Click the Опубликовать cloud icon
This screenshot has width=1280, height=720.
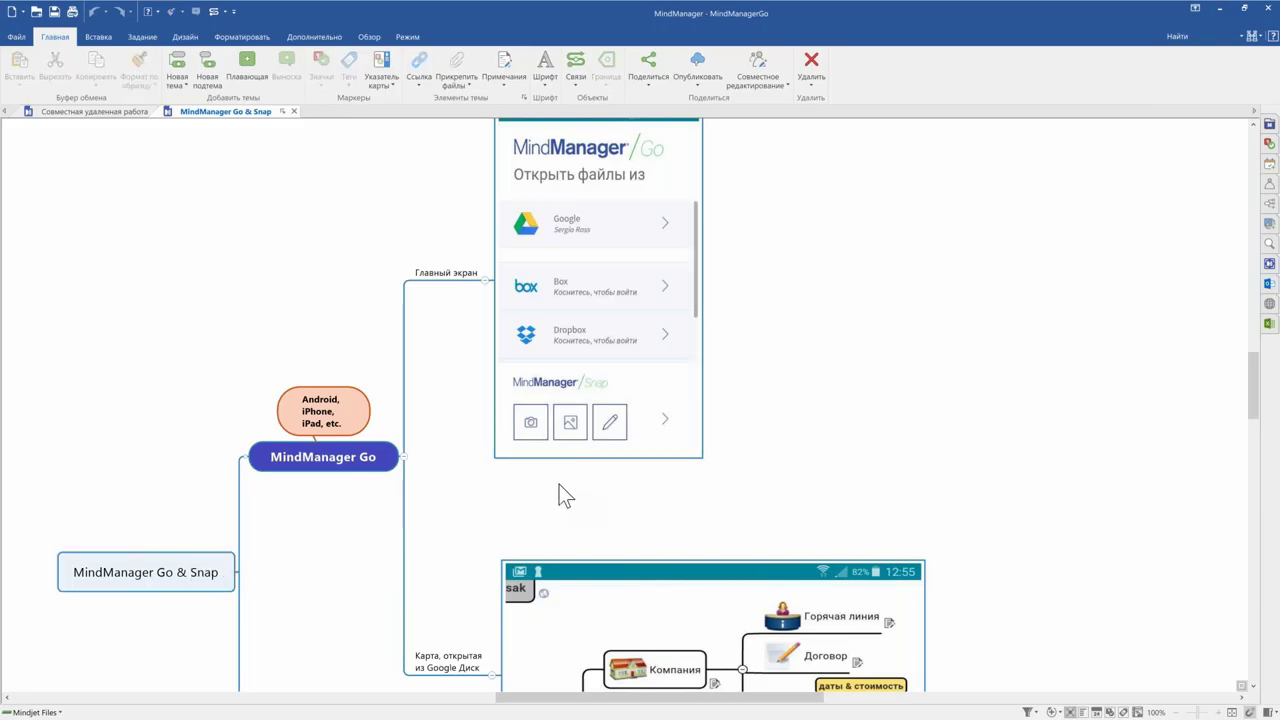point(697,60)
